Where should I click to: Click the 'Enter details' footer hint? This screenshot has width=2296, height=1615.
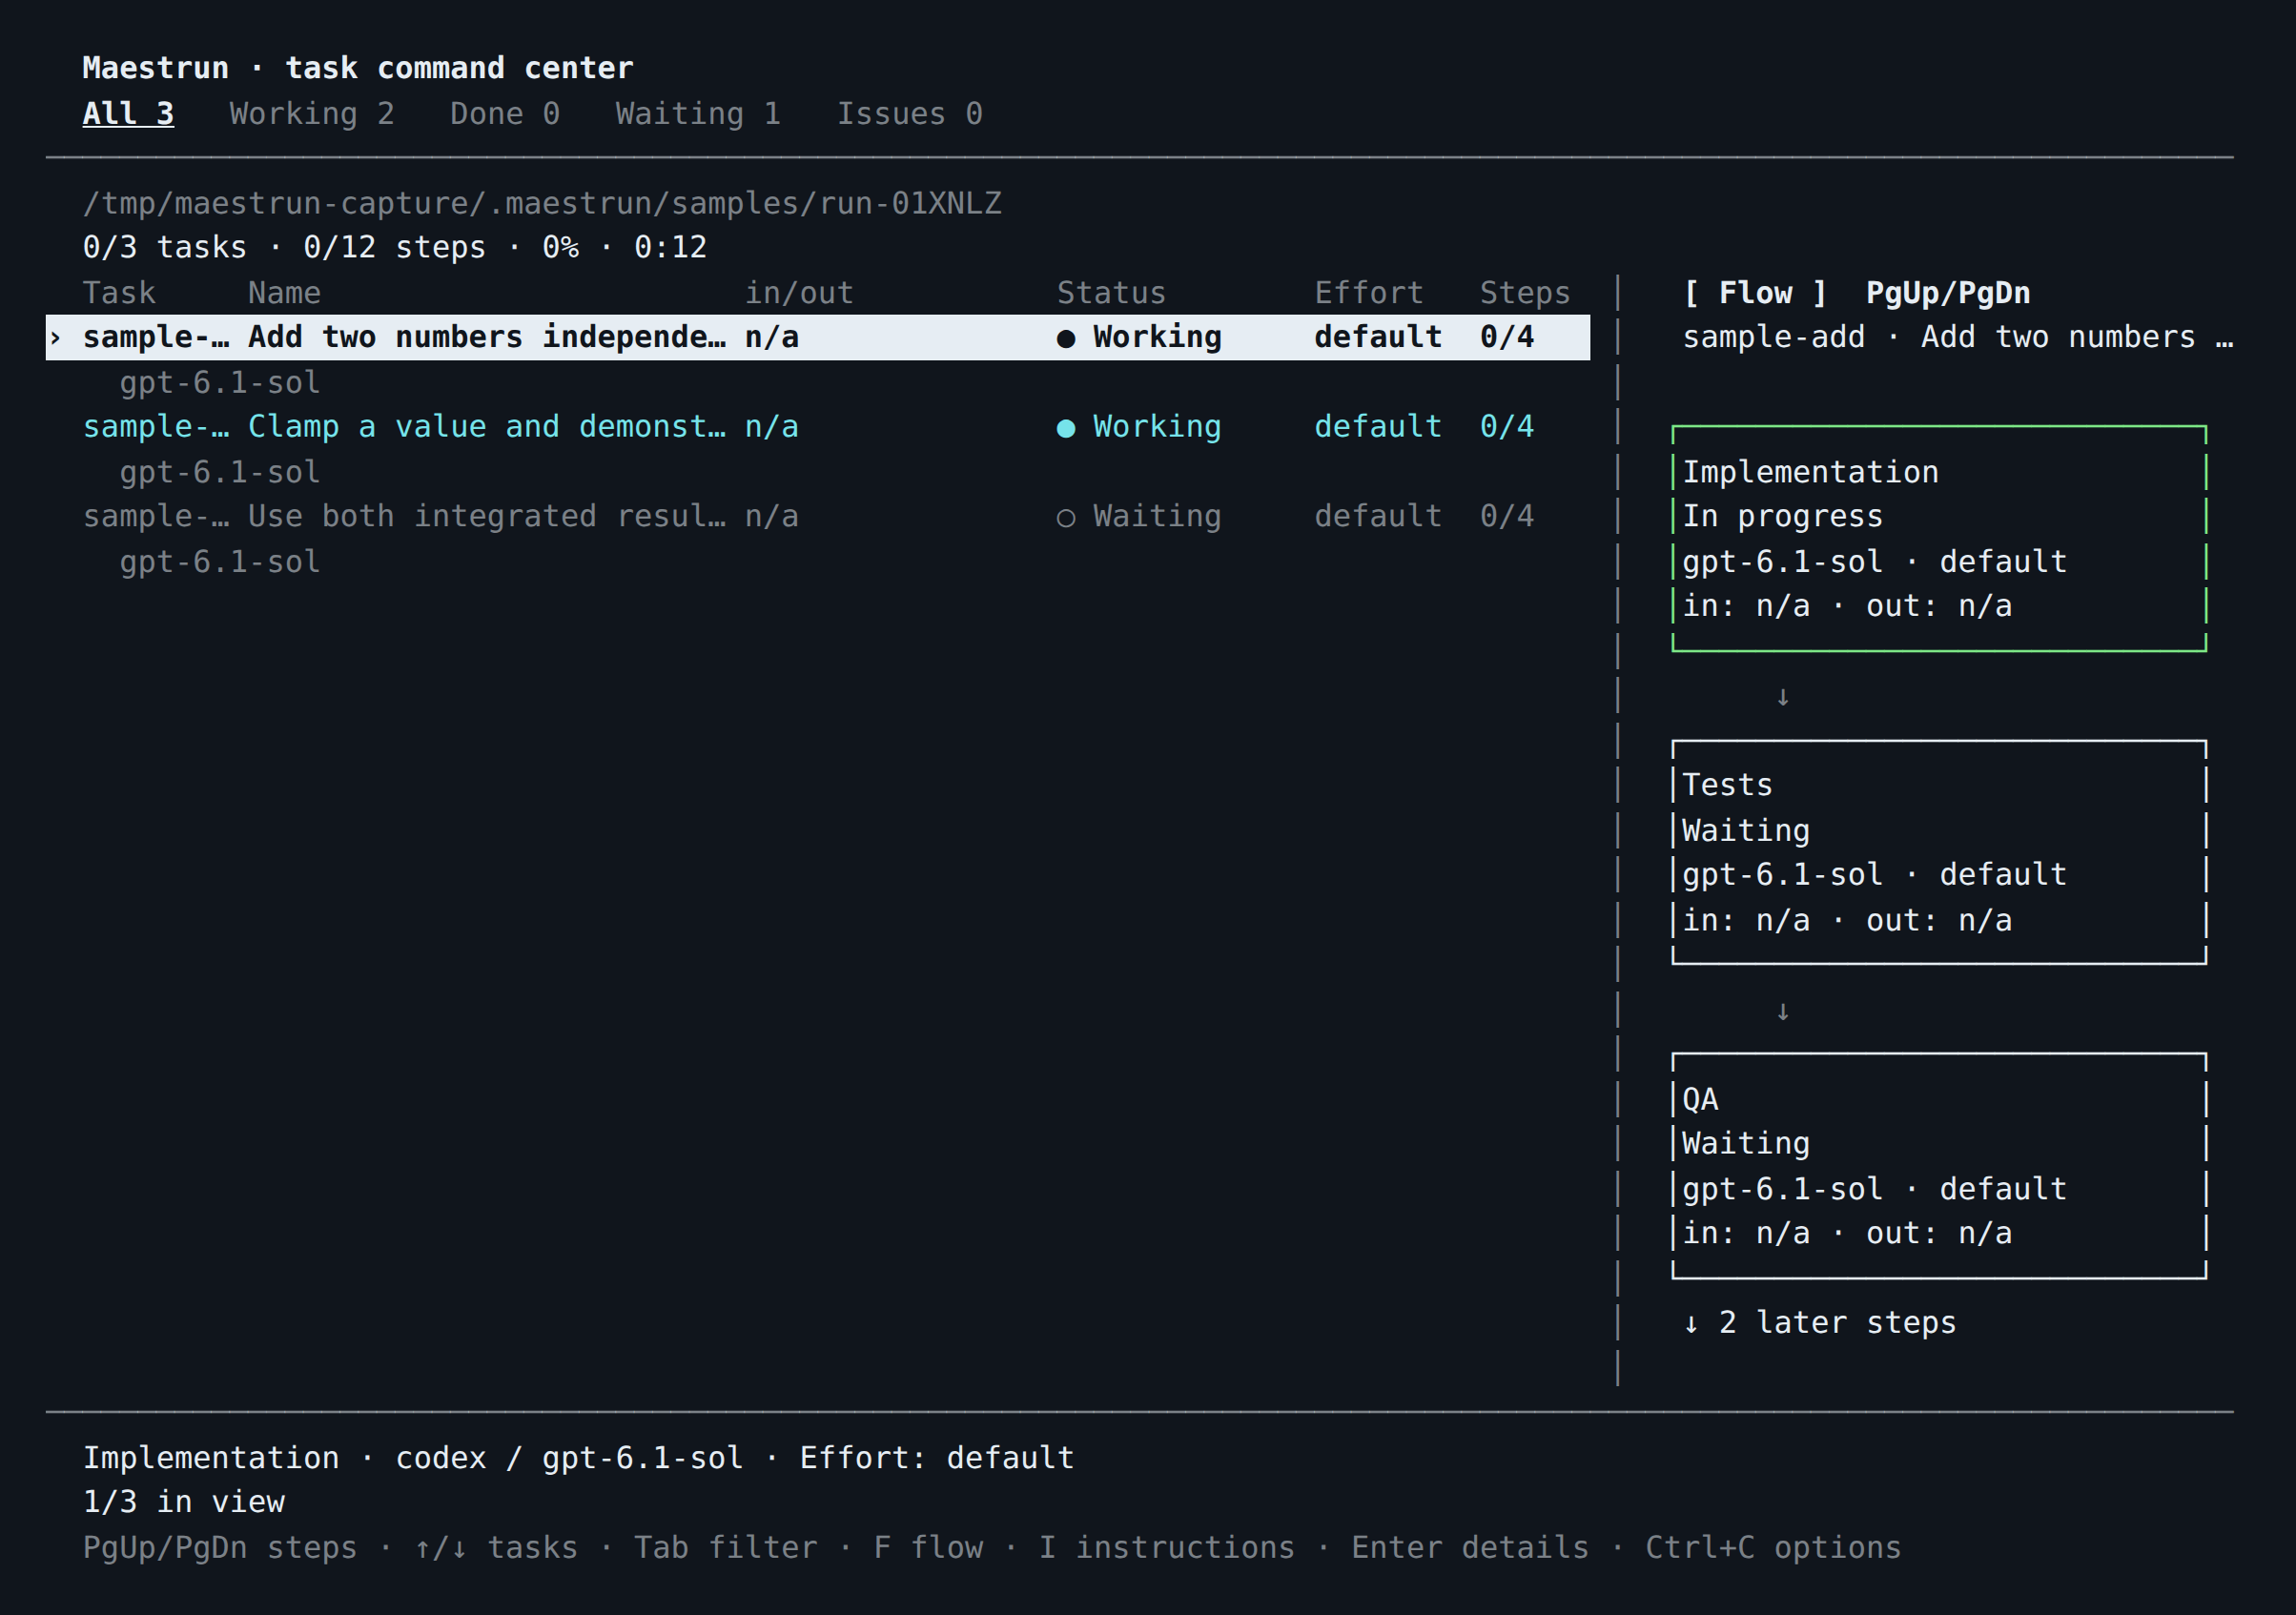tap(1470, 1548)
